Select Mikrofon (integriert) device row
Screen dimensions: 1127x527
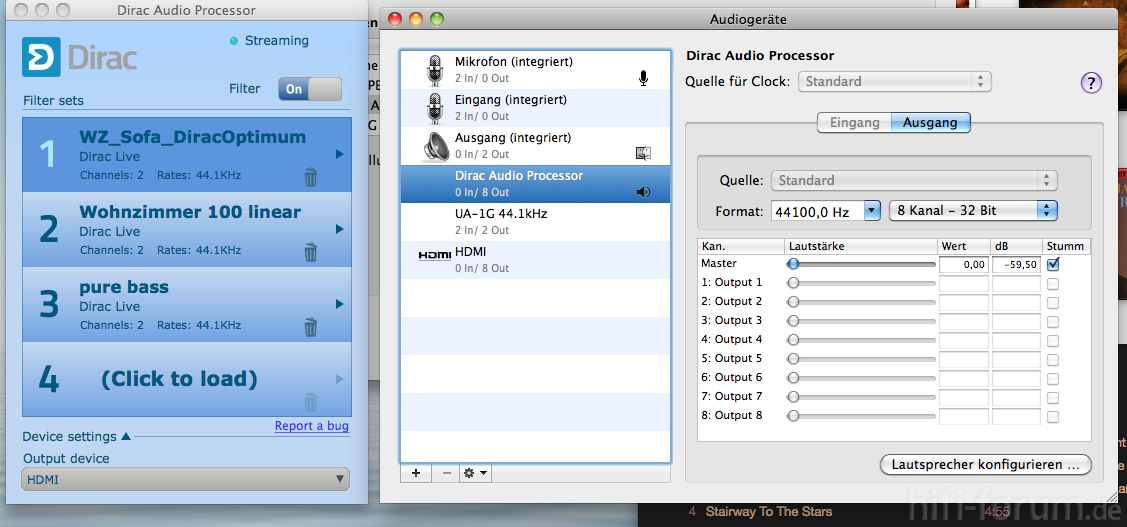[535, 70]
